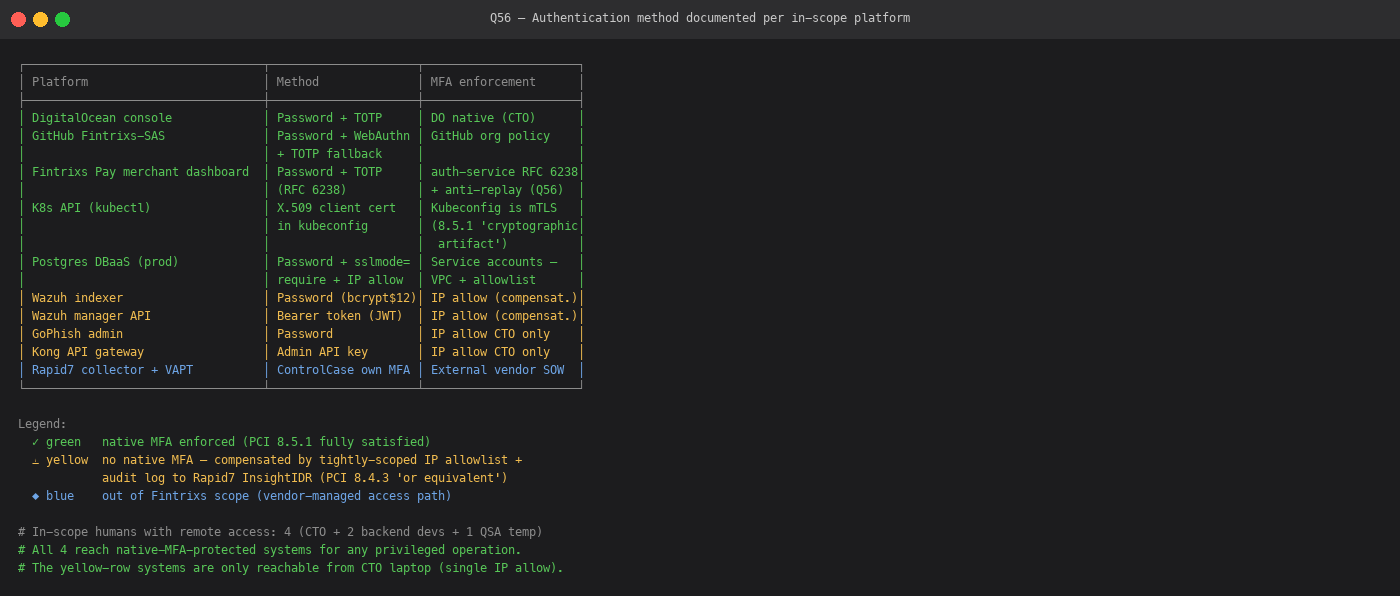The width and height of the screenshot is (1400, 596).
Task: Click the 'ControlCase own MFA' cell
Action: pos(343,370)
